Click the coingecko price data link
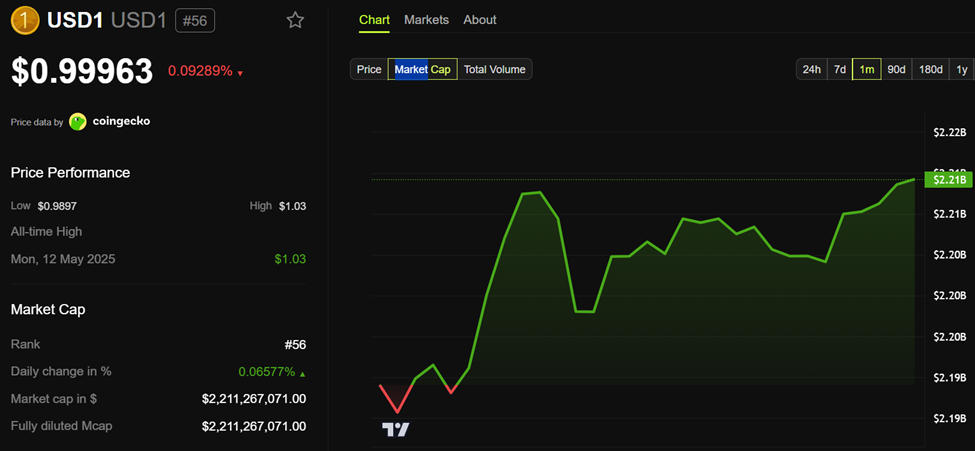This screenshot has width=975, height=451. [121, 122]
